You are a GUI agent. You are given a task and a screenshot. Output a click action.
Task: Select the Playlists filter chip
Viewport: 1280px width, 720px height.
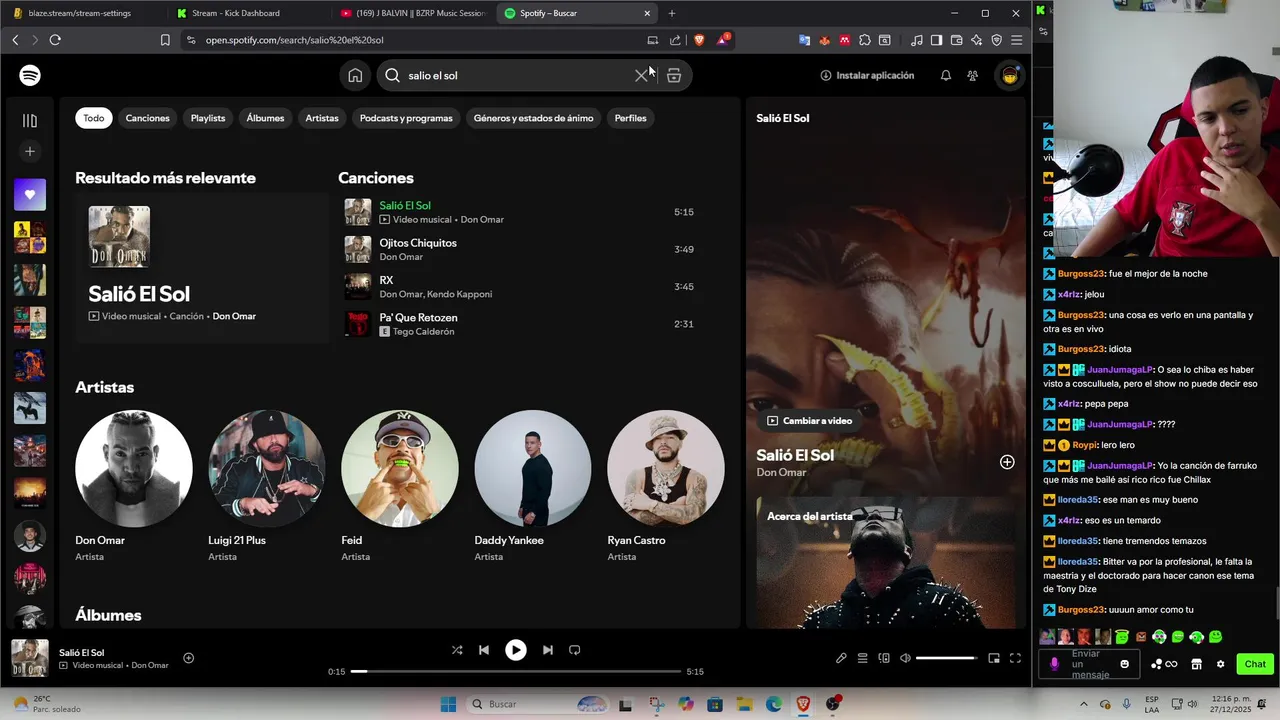208,118
